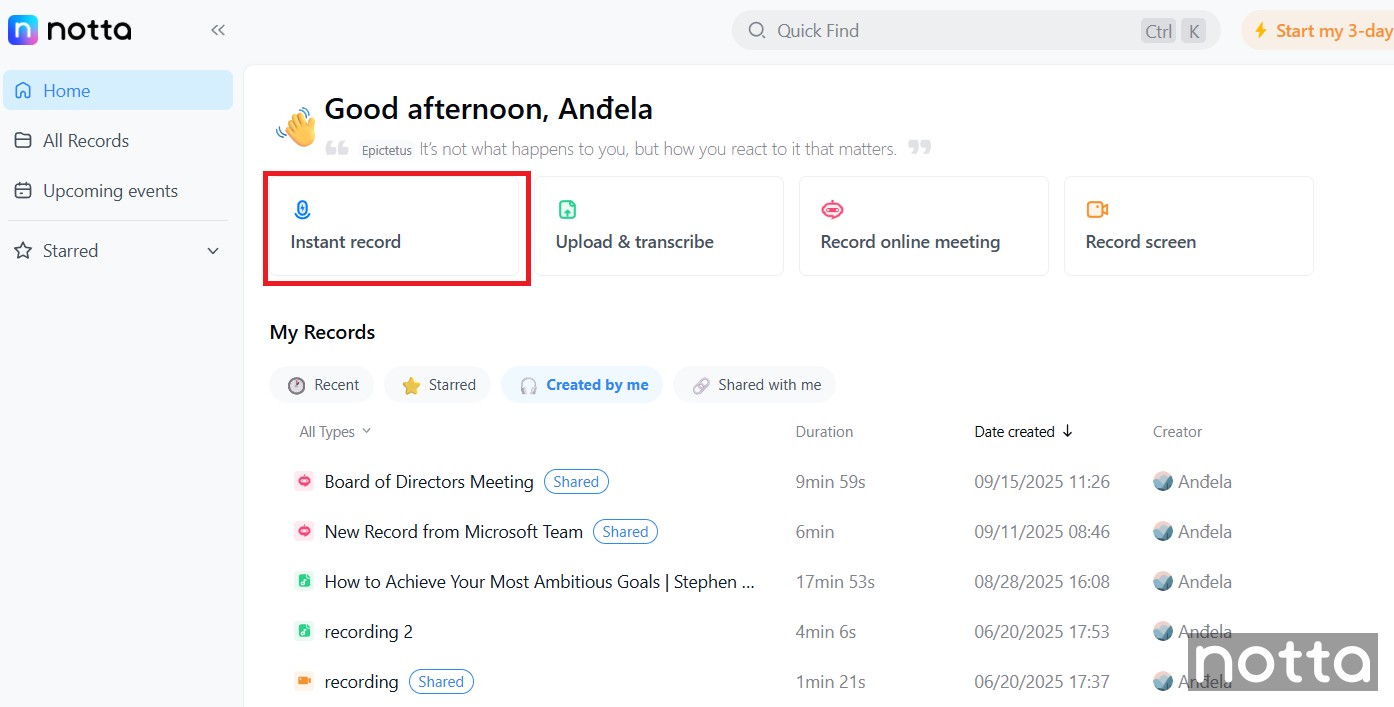The width and height of the screenshot is (1394, 707).
Task: Select the Shared with me tab
Action: click(755, 385)
